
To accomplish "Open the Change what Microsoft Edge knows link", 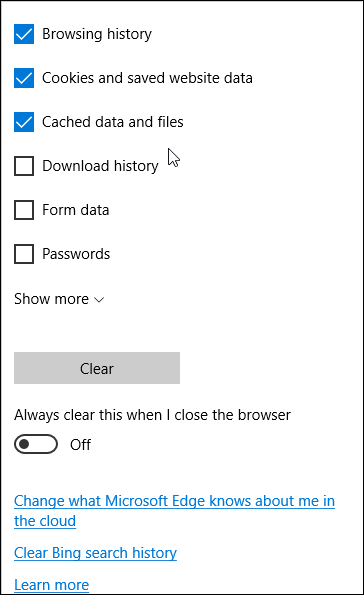I will [x=174, y=511].
